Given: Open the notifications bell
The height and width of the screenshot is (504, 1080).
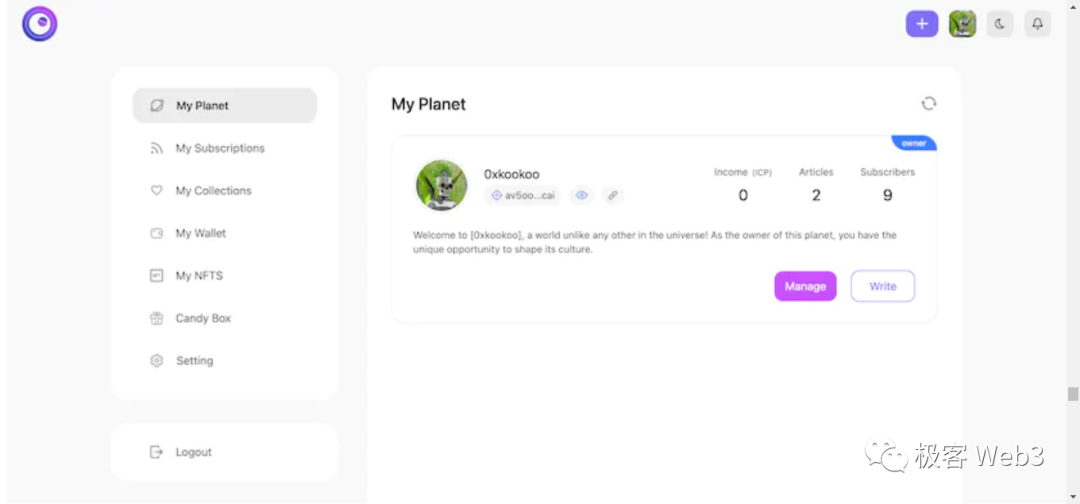Looking at the screenshot, I should click(1038, 24).
